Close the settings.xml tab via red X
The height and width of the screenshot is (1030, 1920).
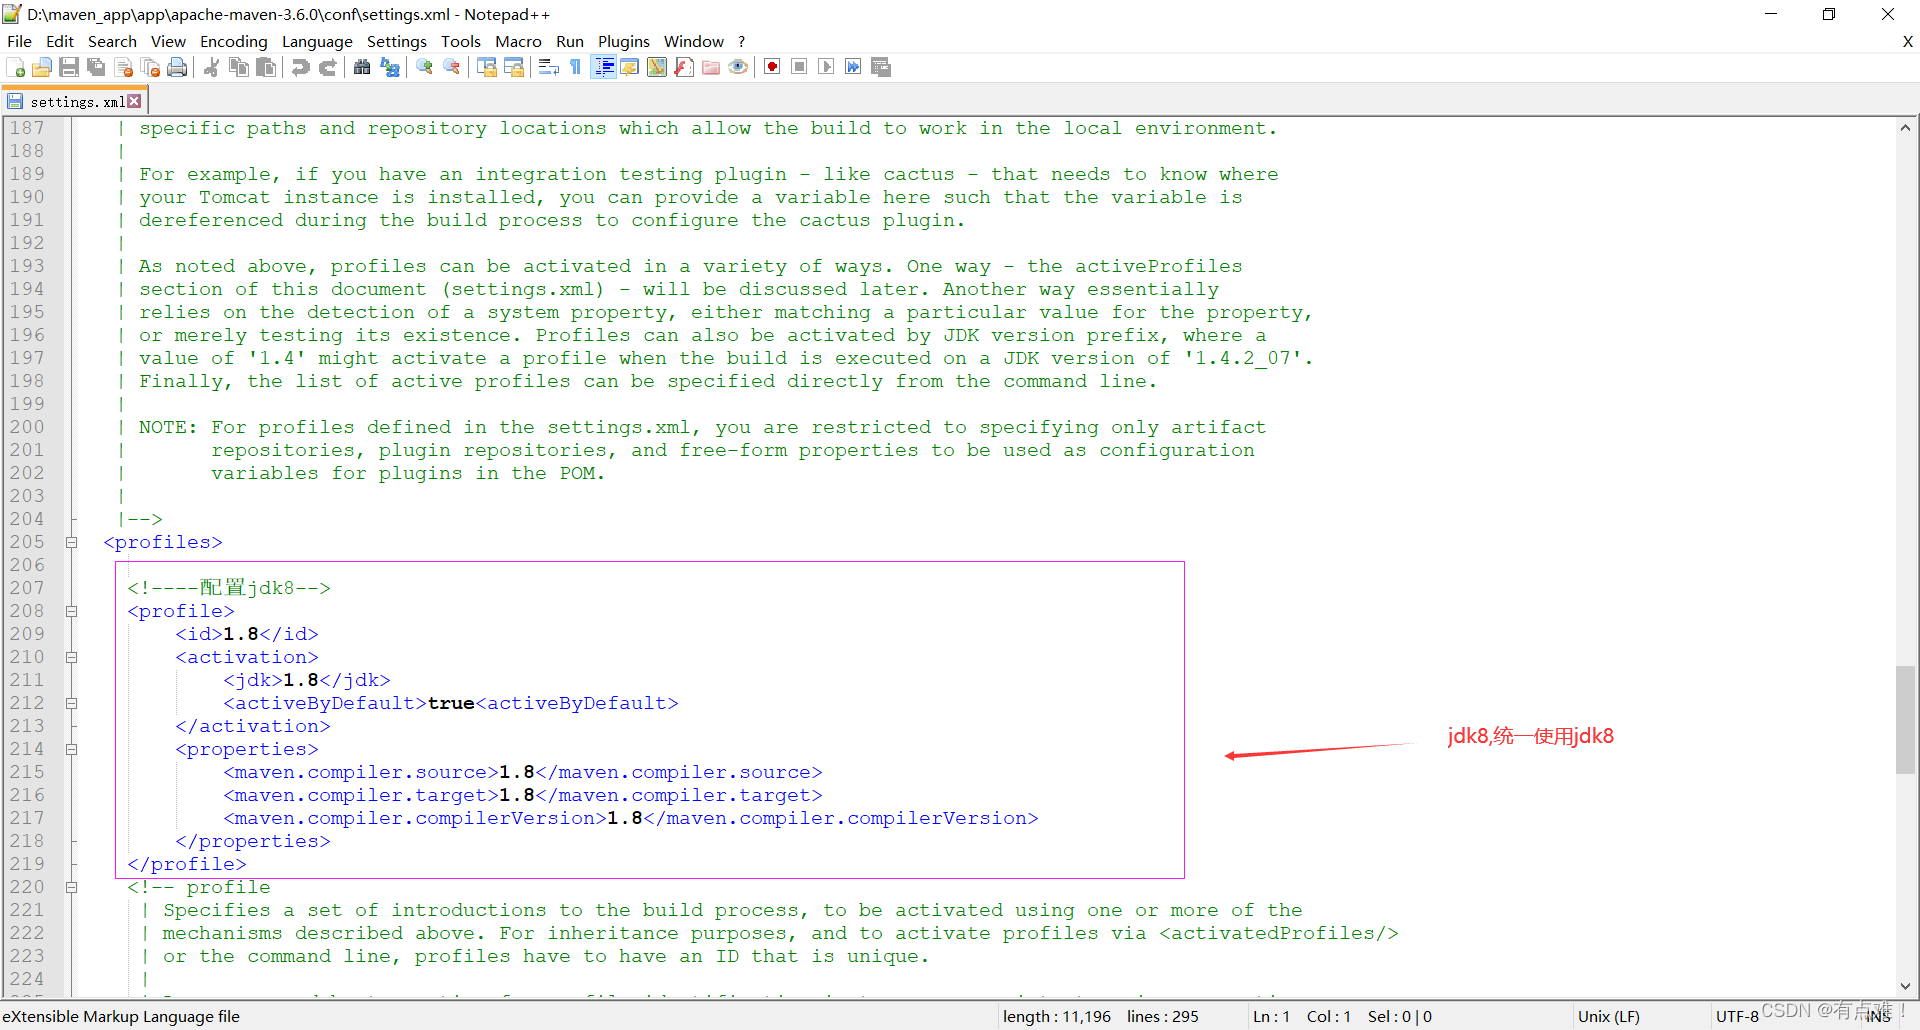pyautogui.click(x=135, y=101)
